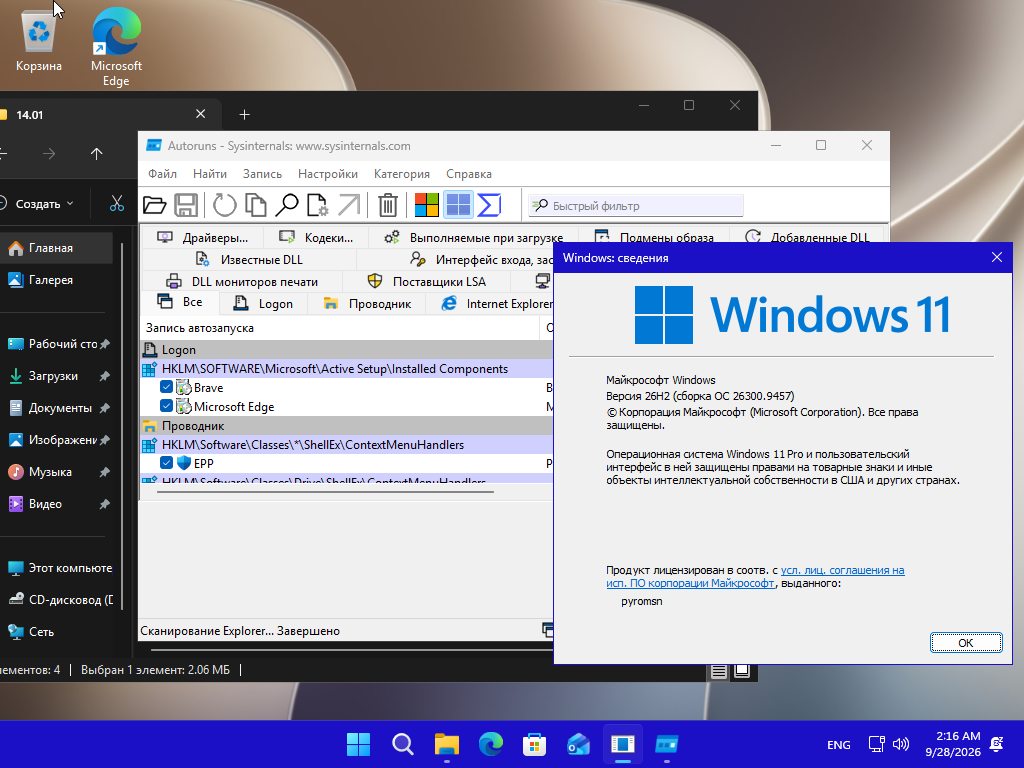The height and width of the screenshot is (768, 1024).
Task: Open the Настройки menu
Action: pyautogui.click(x=328, y=174)
